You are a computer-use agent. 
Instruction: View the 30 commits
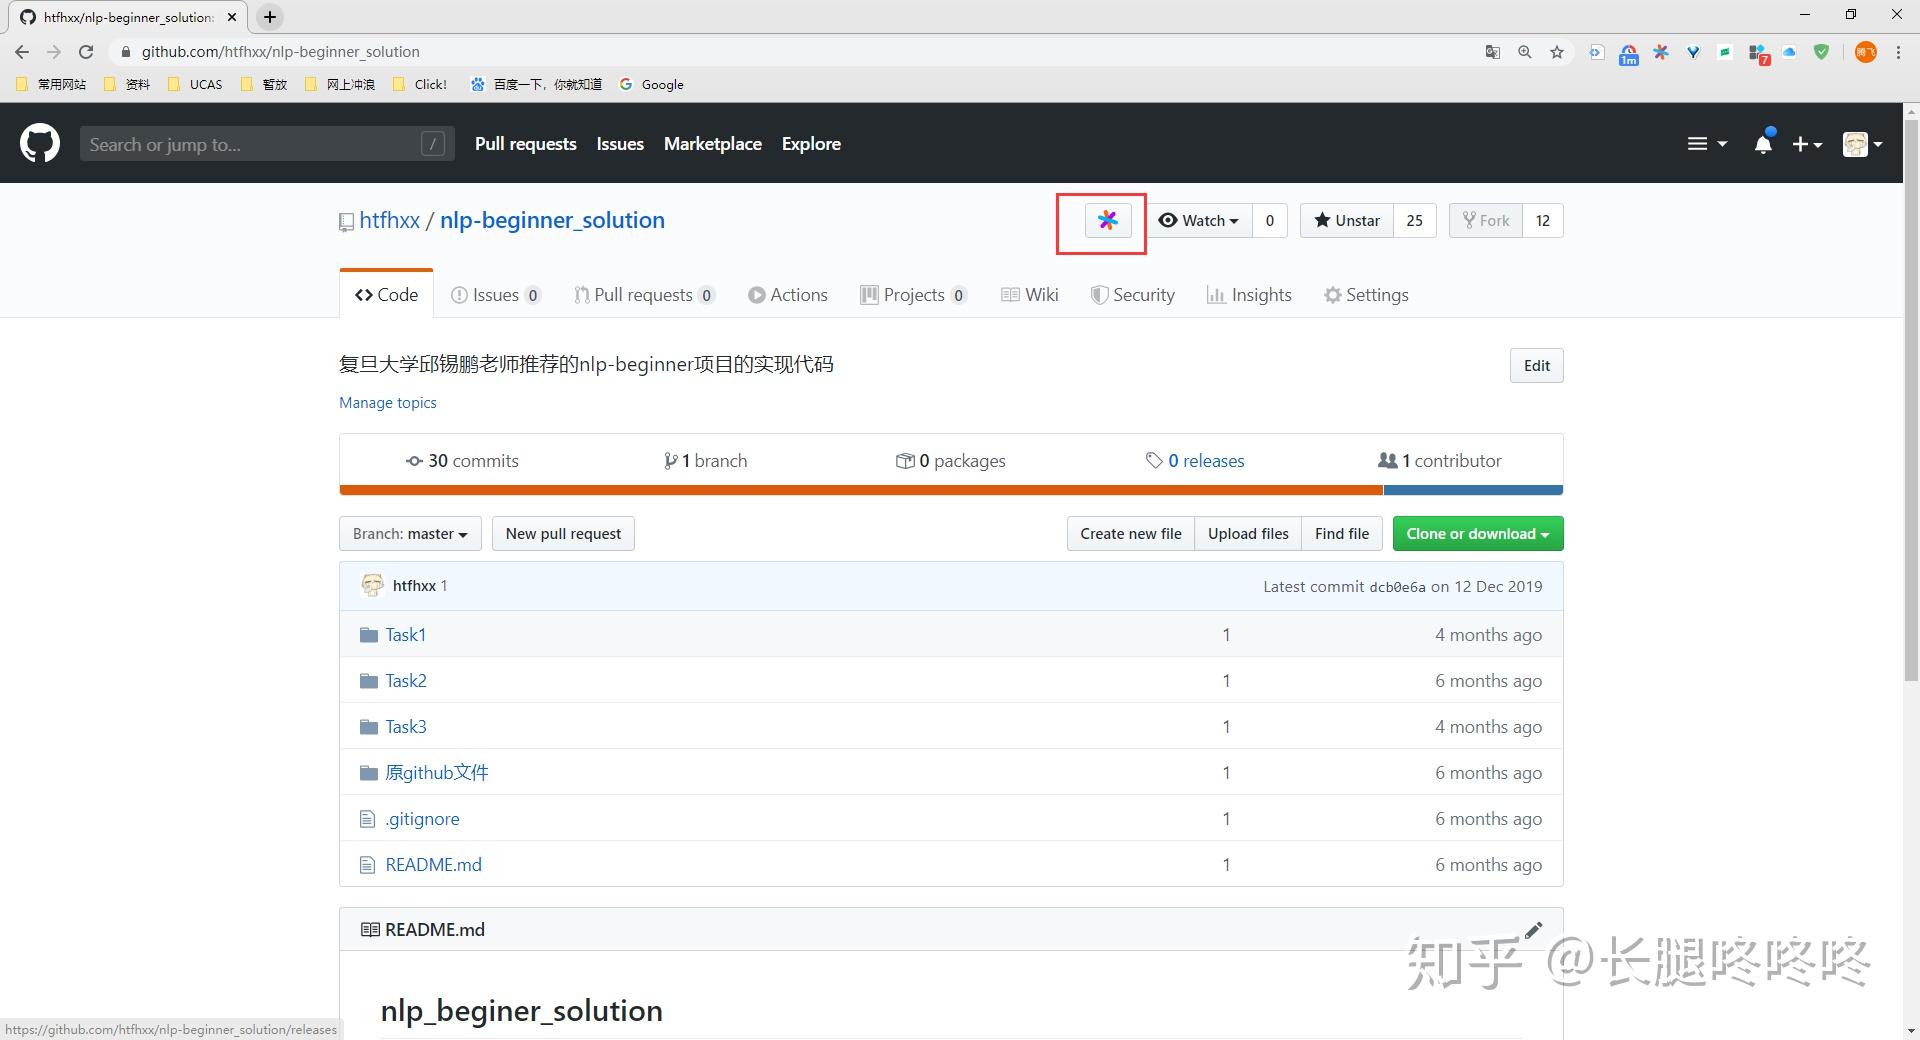(x=462, y=460)
